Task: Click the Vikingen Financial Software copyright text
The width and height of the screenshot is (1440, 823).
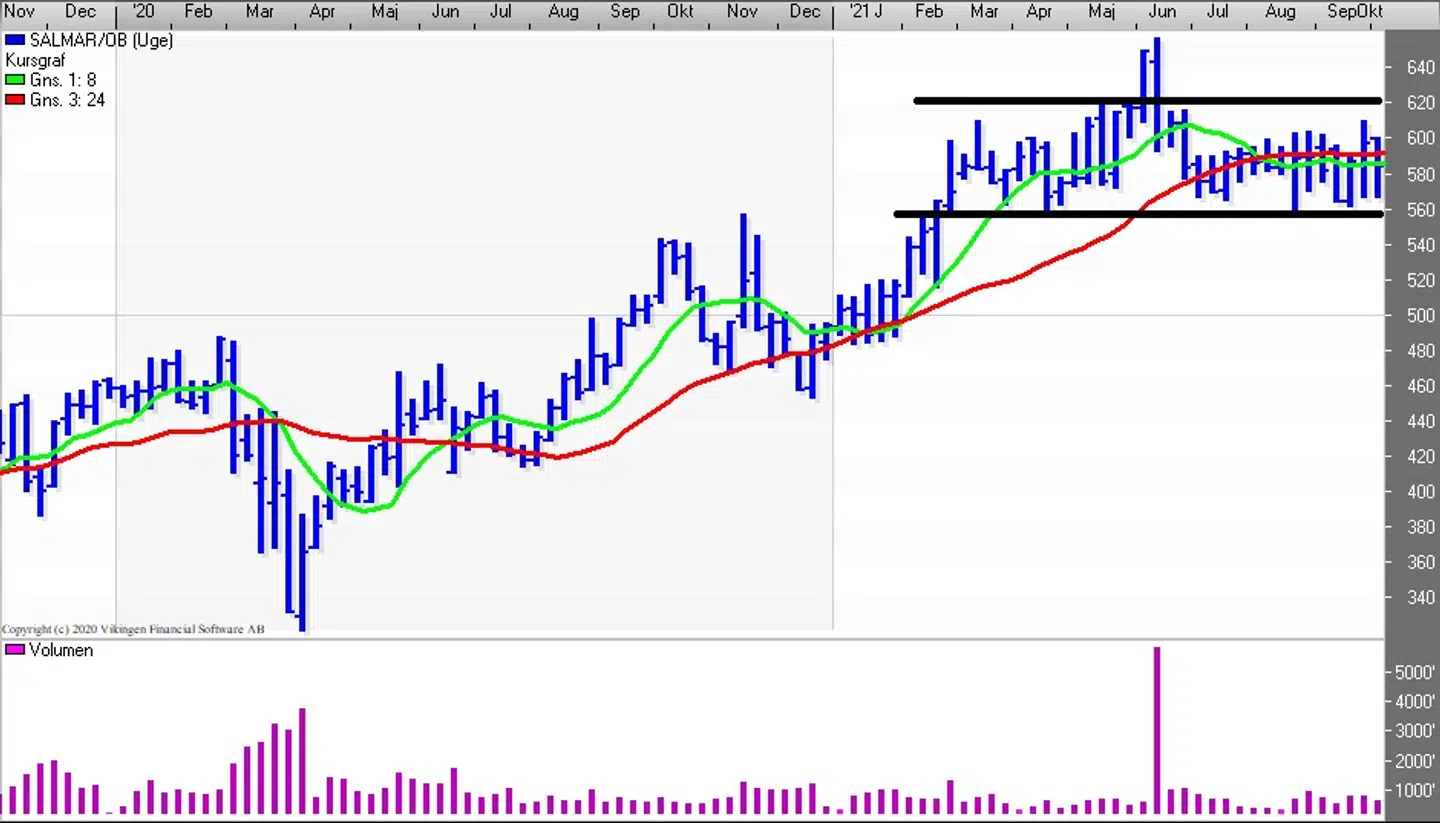Action: (x=133, y=629)
